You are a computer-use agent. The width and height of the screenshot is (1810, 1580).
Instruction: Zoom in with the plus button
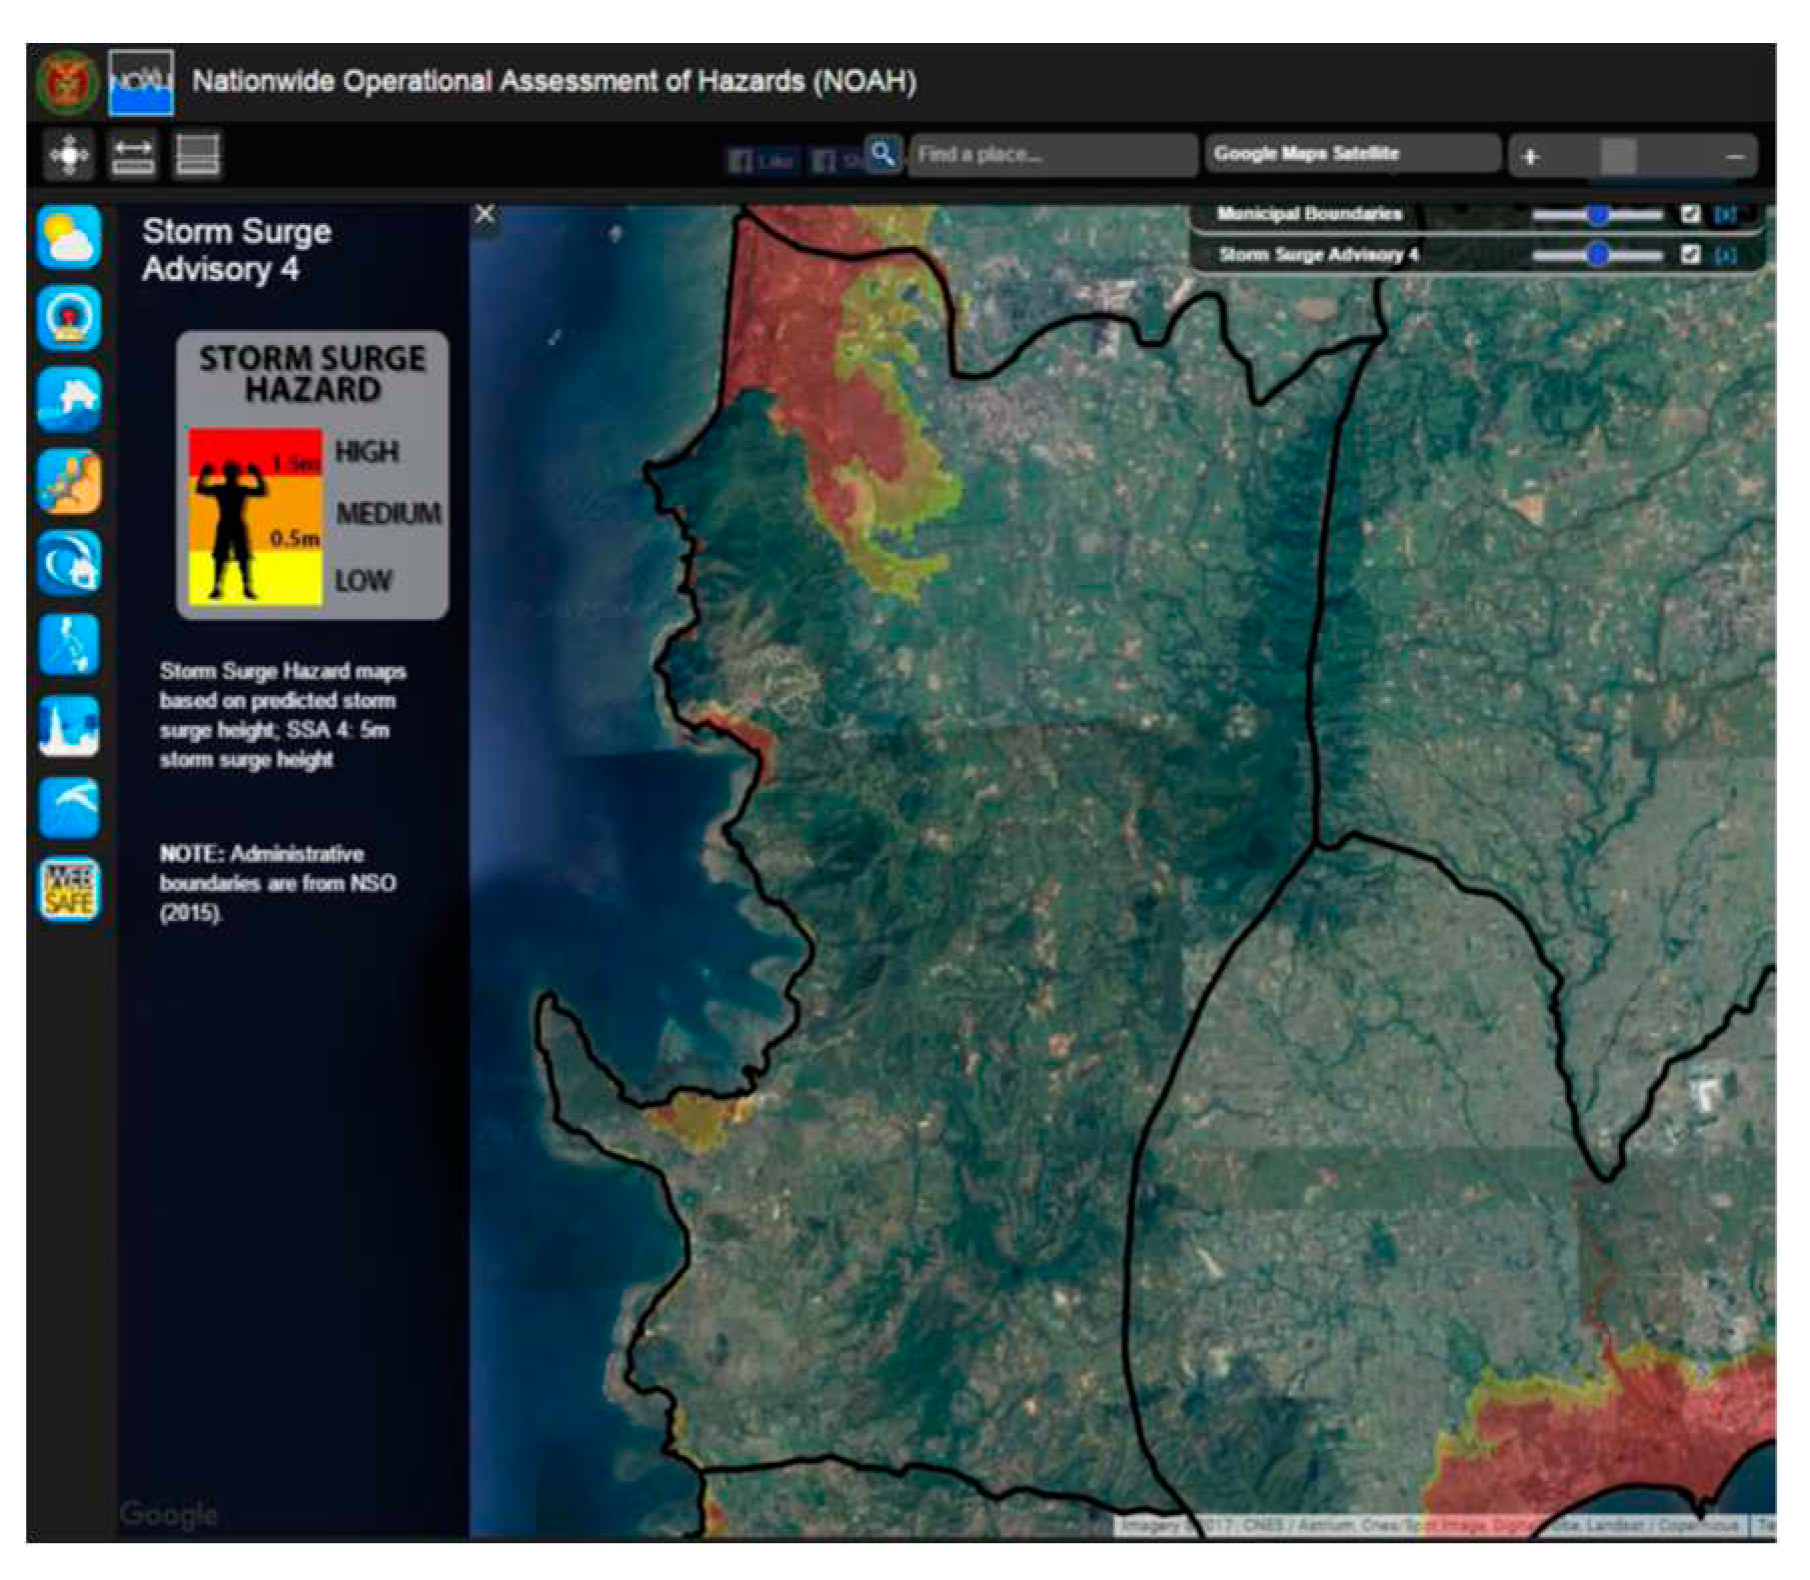(x=1530, y=157)
